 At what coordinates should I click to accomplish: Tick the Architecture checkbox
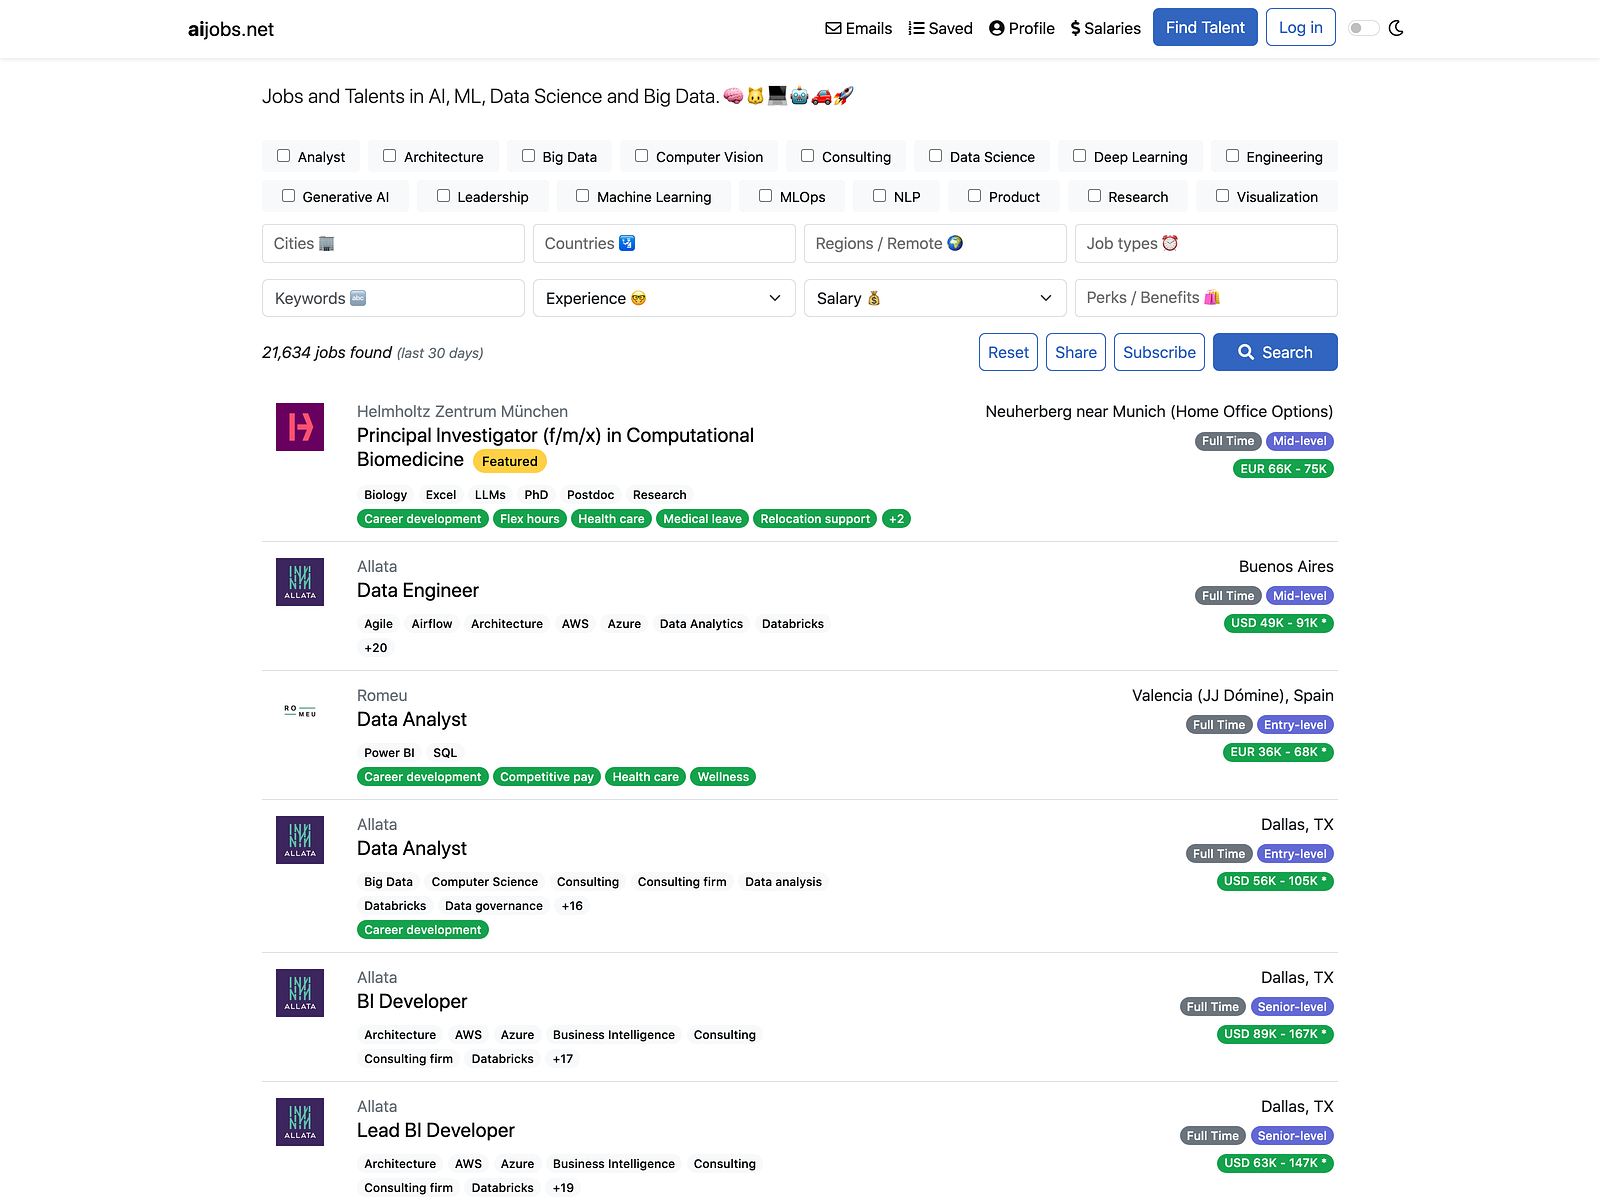click(x=390, y=156)
